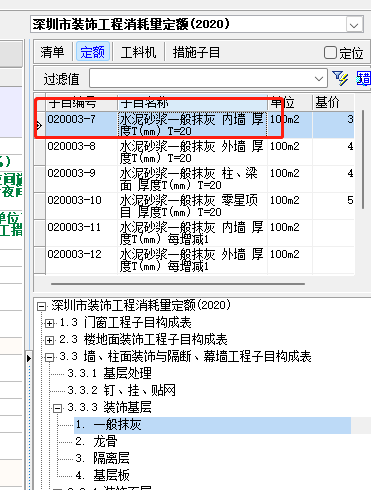Select tree item 1.3 门窗工程子目构成表
Screen dimensions: 371x490
coord(125,322)
